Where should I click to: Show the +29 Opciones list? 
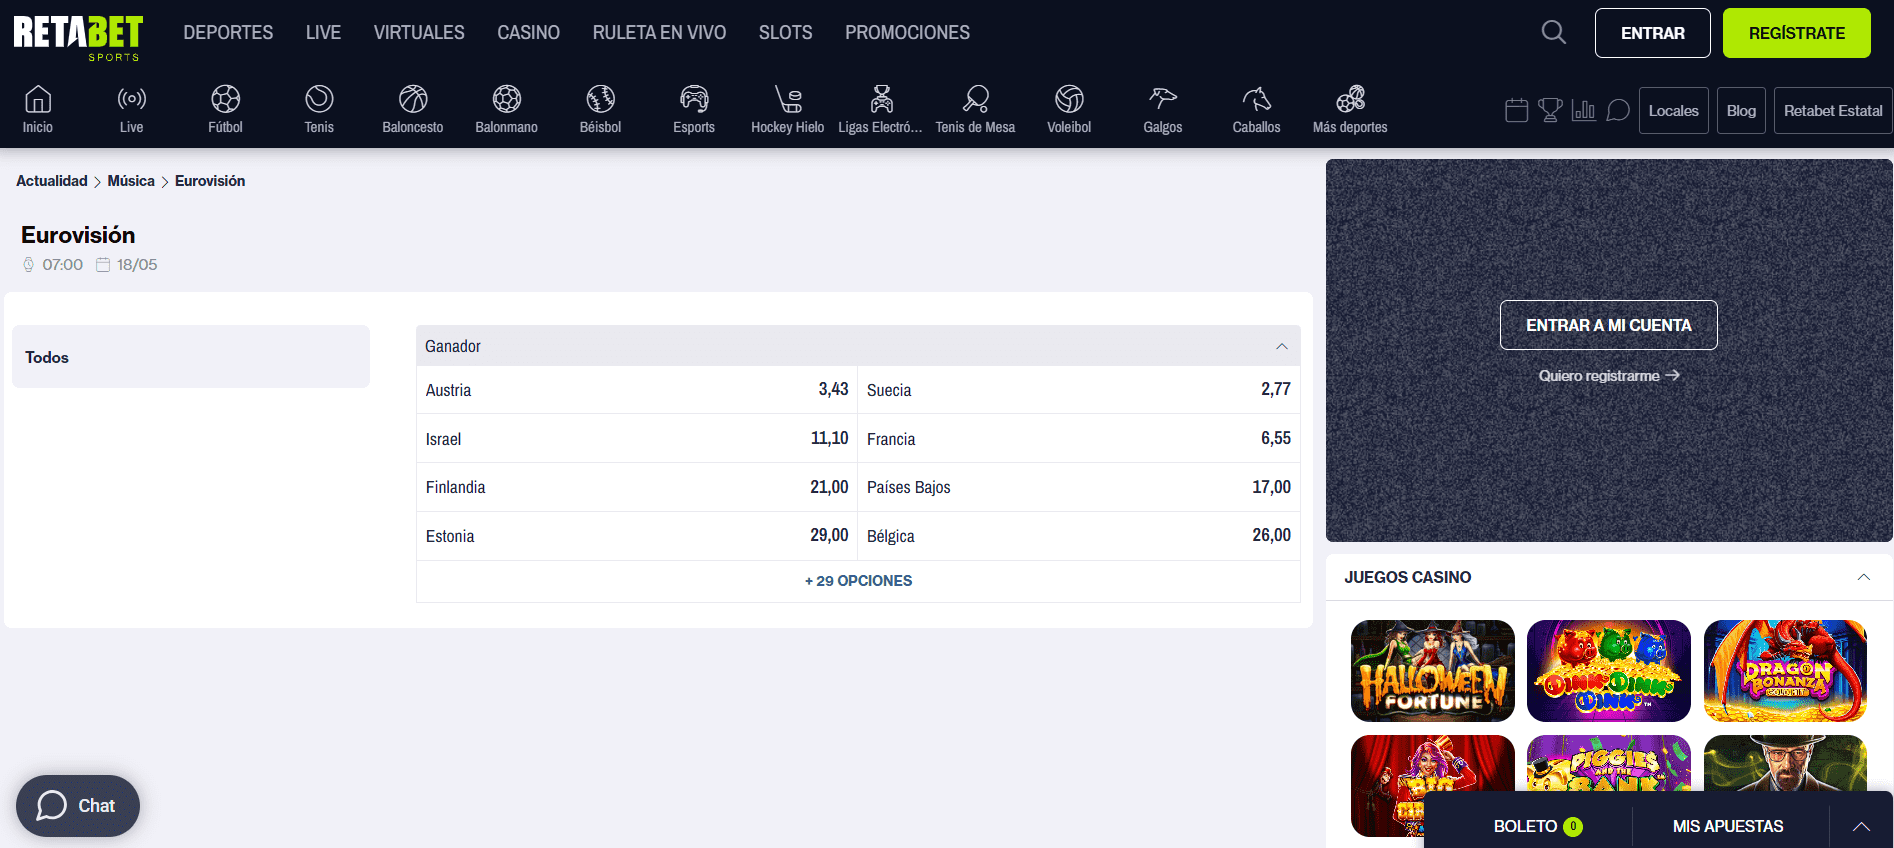pyautogui.click(x=858, y=581)
